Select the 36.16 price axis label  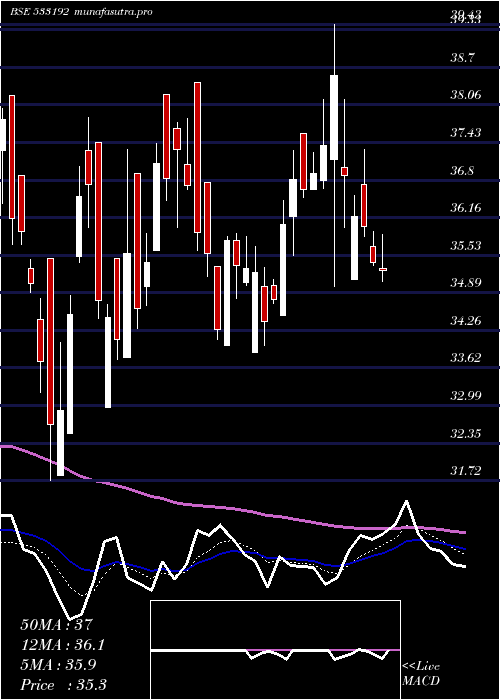(466, 208)
